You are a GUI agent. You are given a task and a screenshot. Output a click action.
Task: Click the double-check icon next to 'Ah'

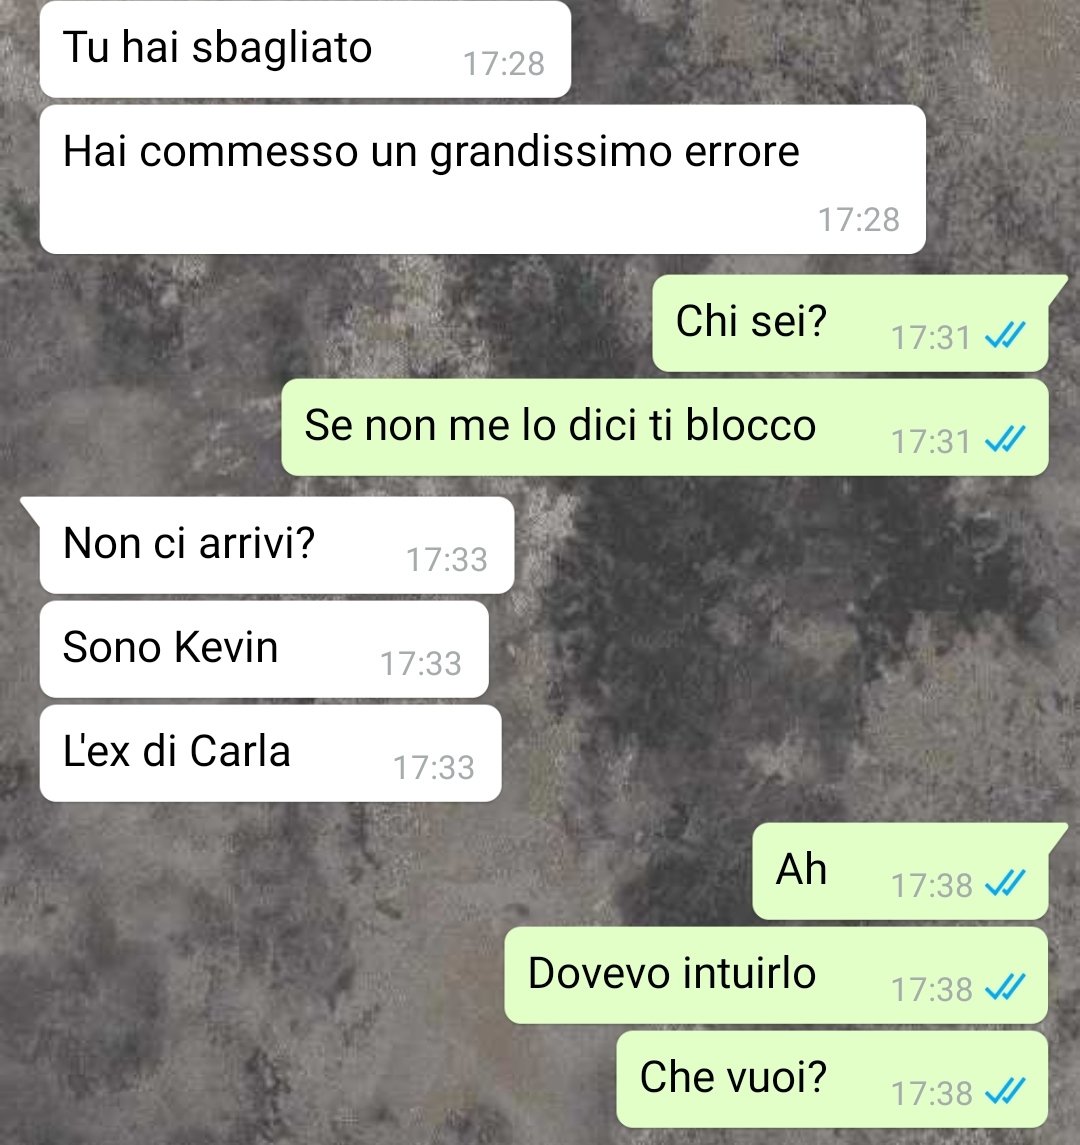click(1006, 884)
